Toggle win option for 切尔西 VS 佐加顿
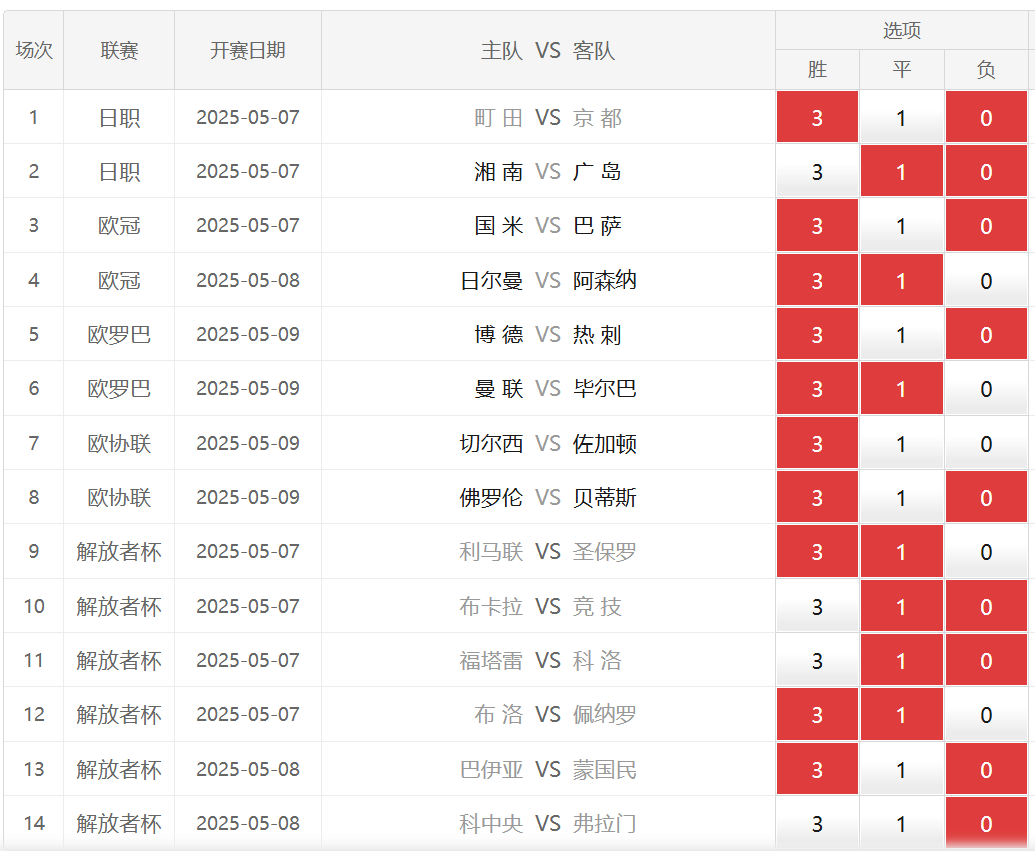Screen dimensions: 1035x857 [817, 444]
